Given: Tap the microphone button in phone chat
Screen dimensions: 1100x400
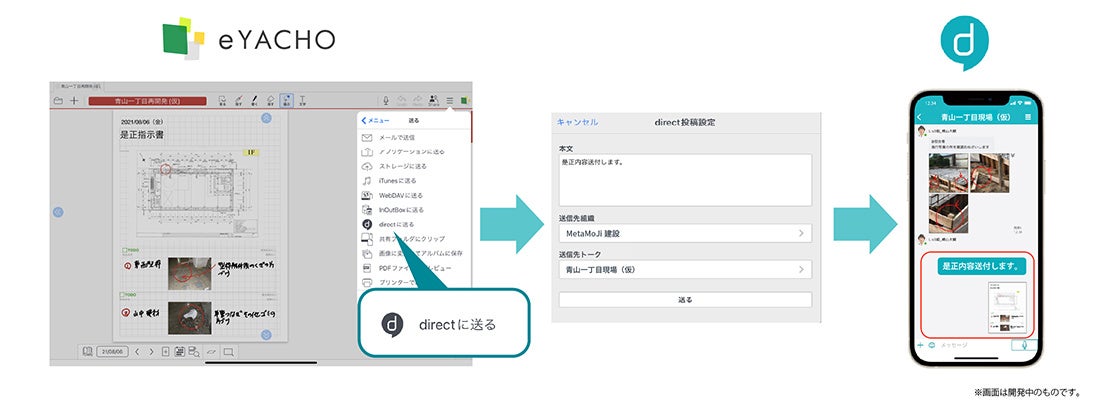Looking at the screenshot, I should (1024, 345).
